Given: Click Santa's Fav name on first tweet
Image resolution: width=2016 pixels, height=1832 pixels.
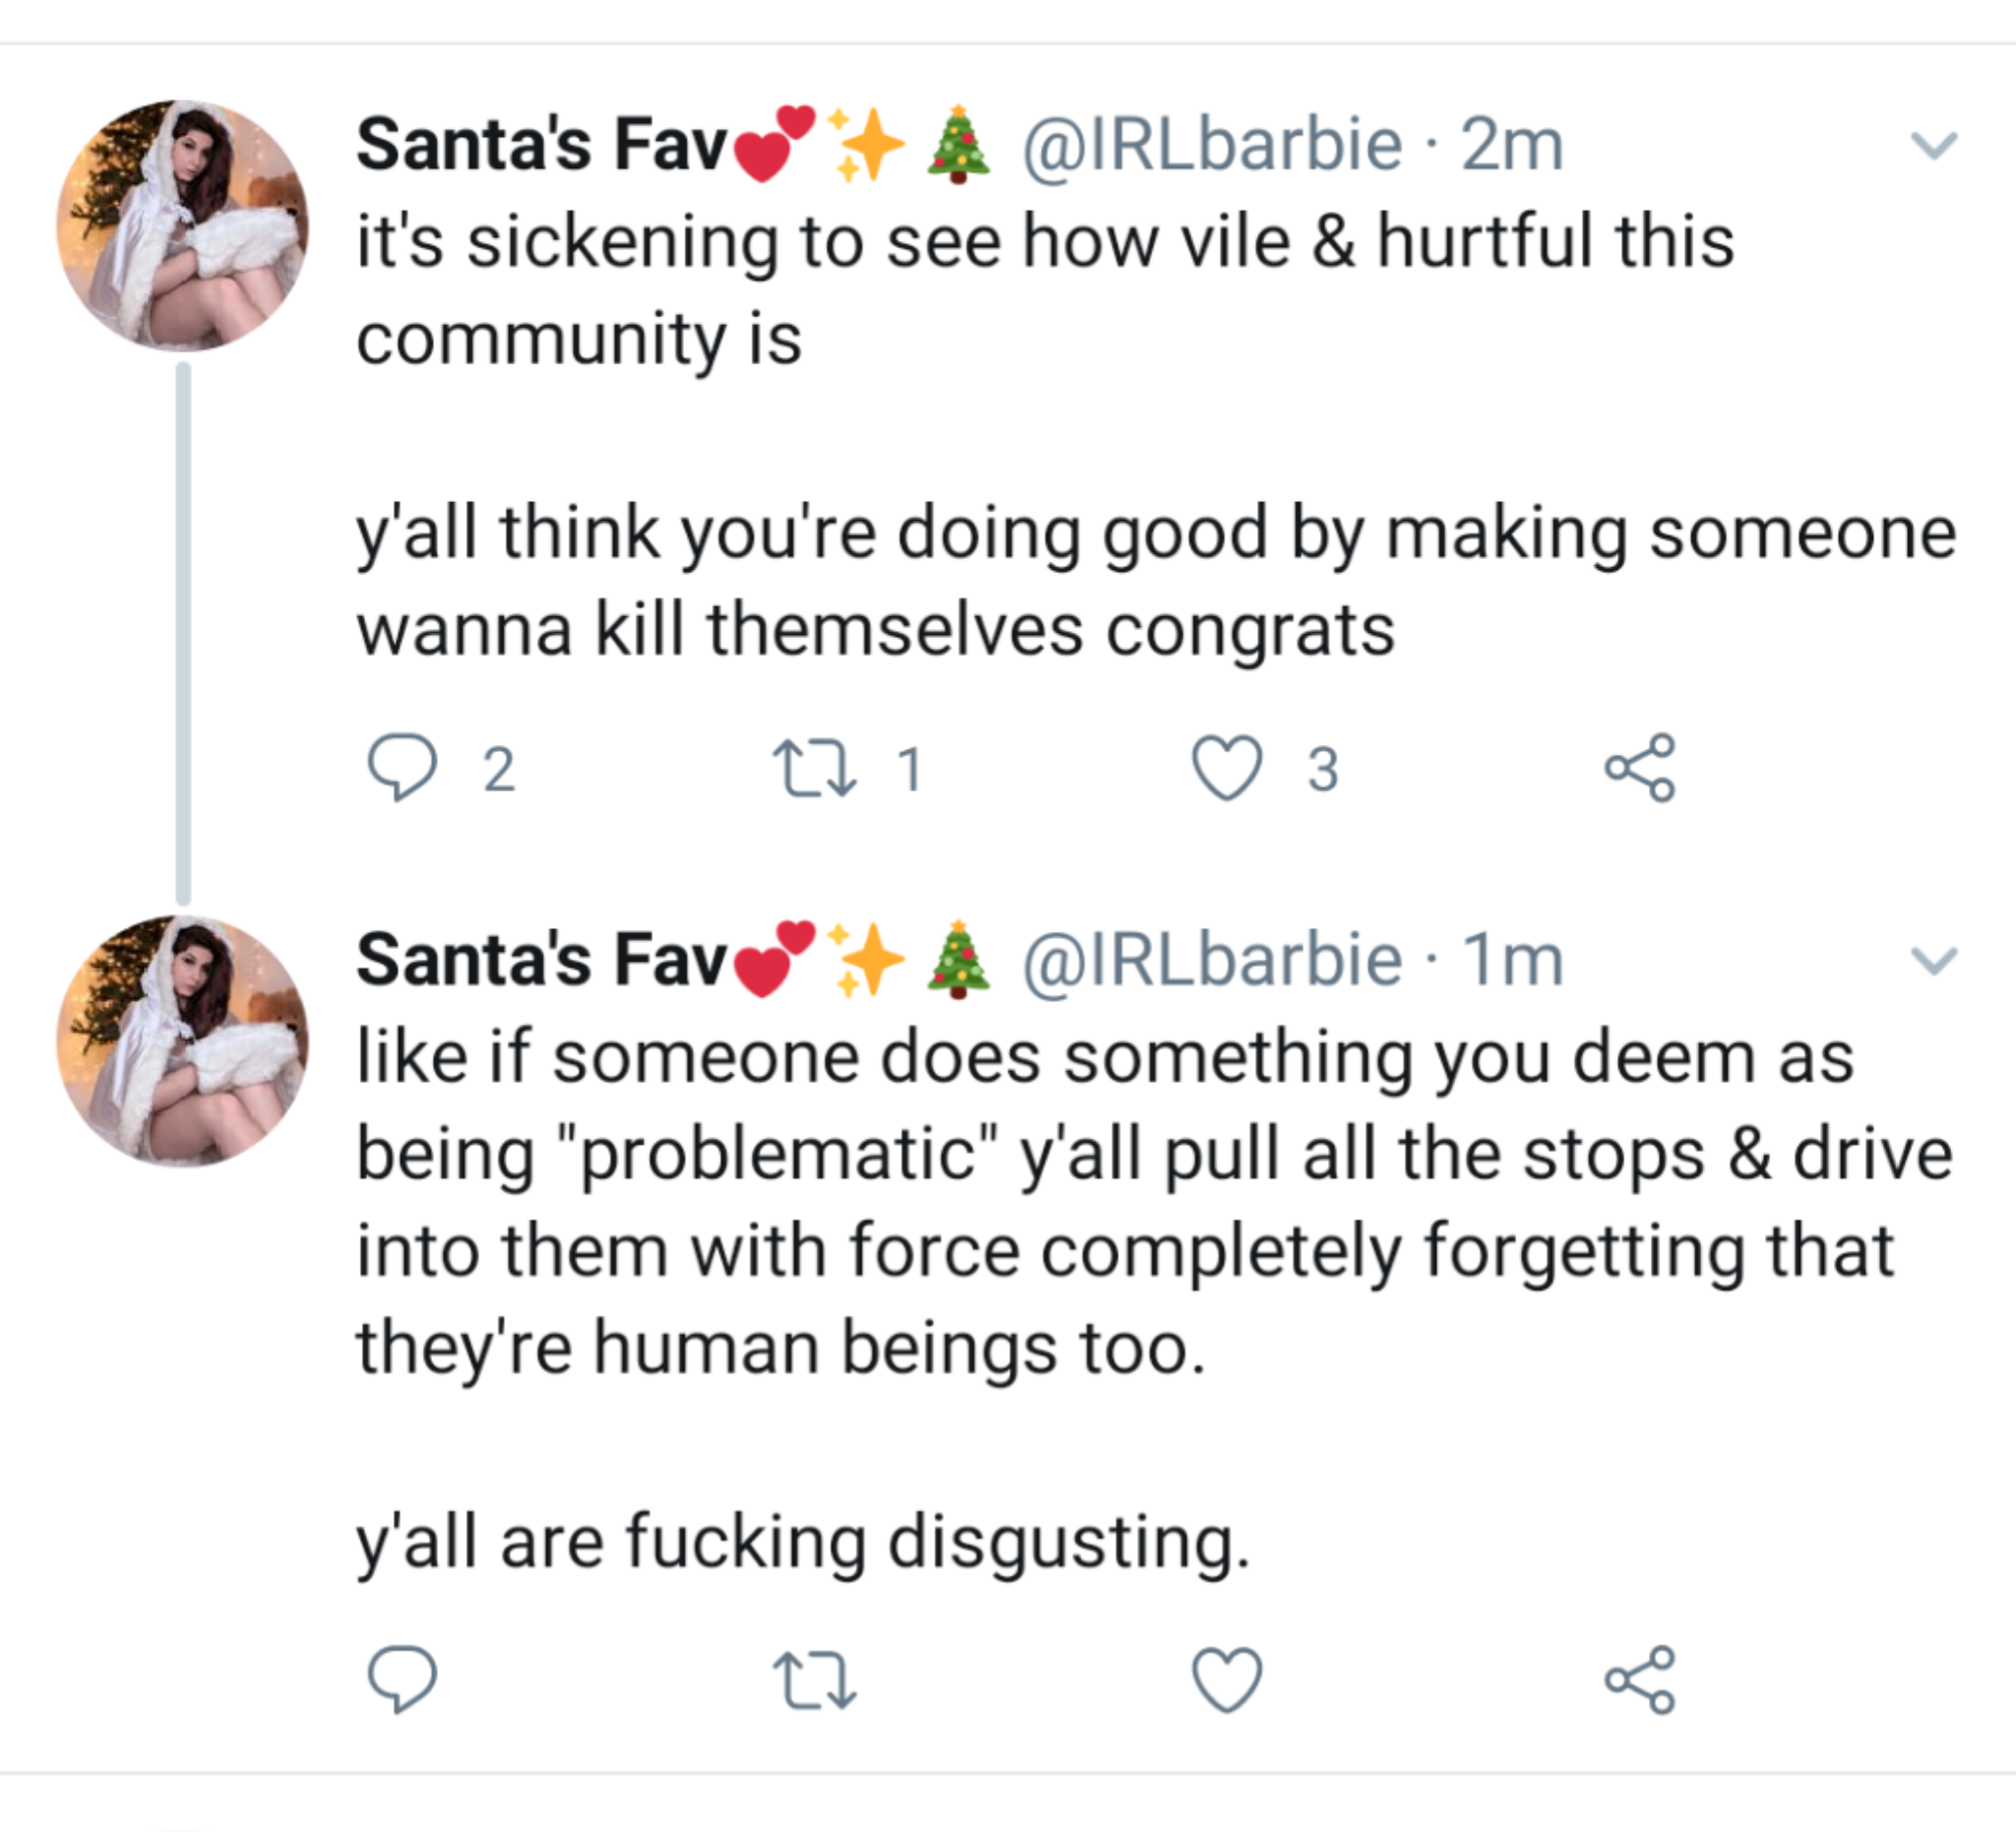Looking at the screenshot, I should 541,145.
